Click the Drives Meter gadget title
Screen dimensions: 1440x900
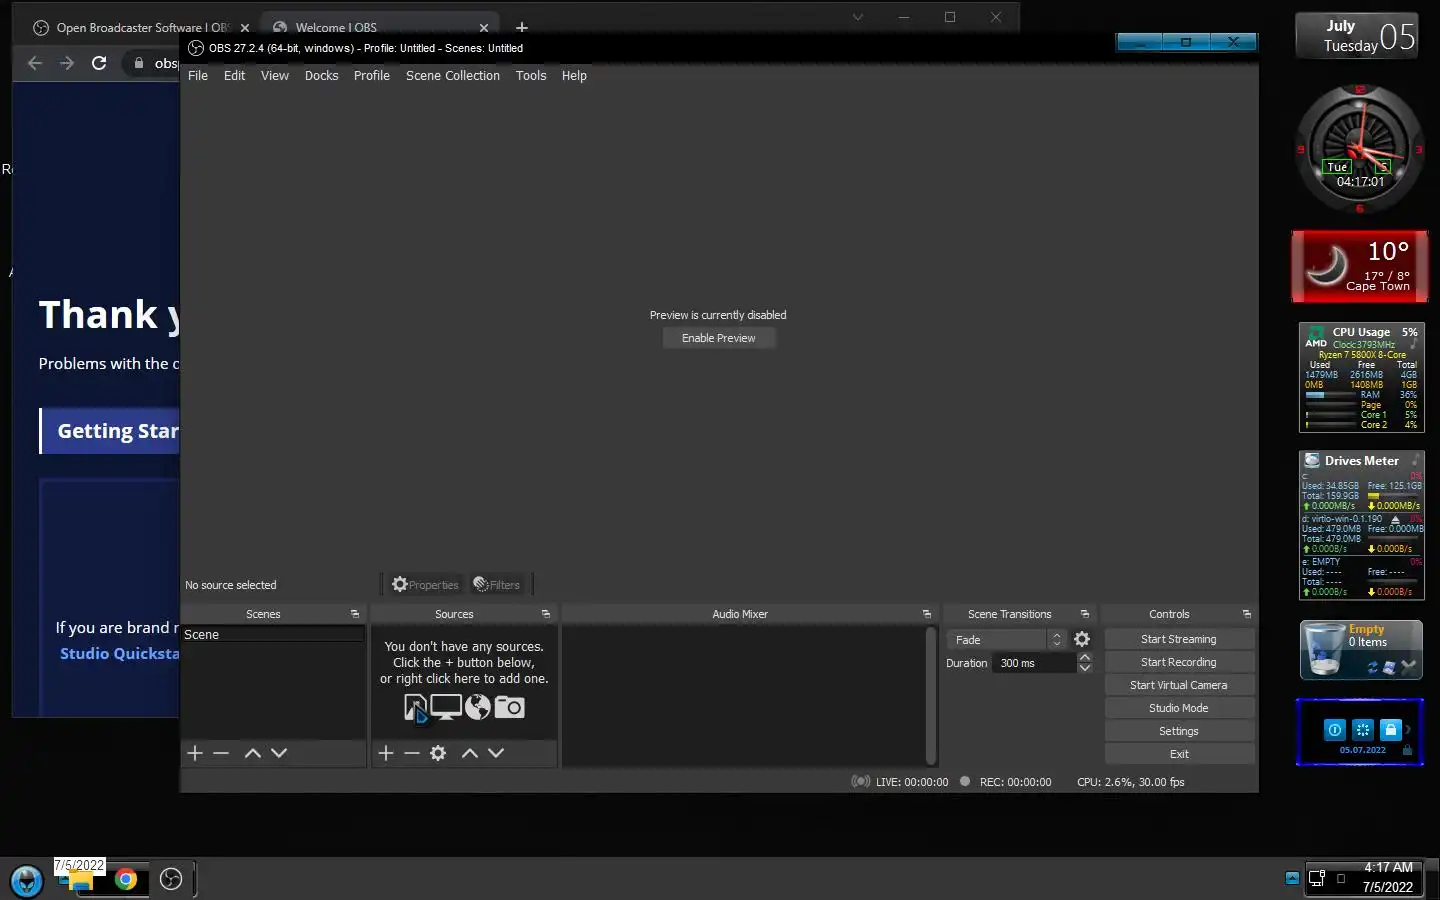pyautogui.click(x=1361, y=461)
